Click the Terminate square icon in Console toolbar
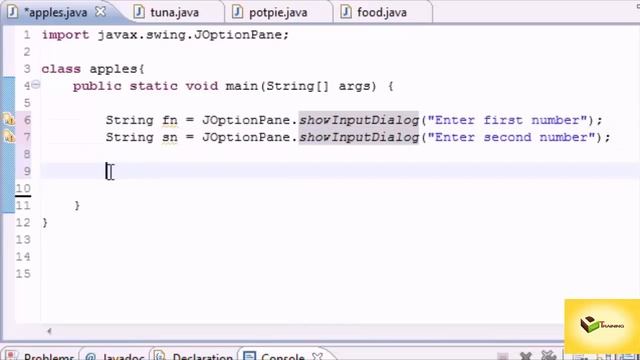 tap(503, 356)
